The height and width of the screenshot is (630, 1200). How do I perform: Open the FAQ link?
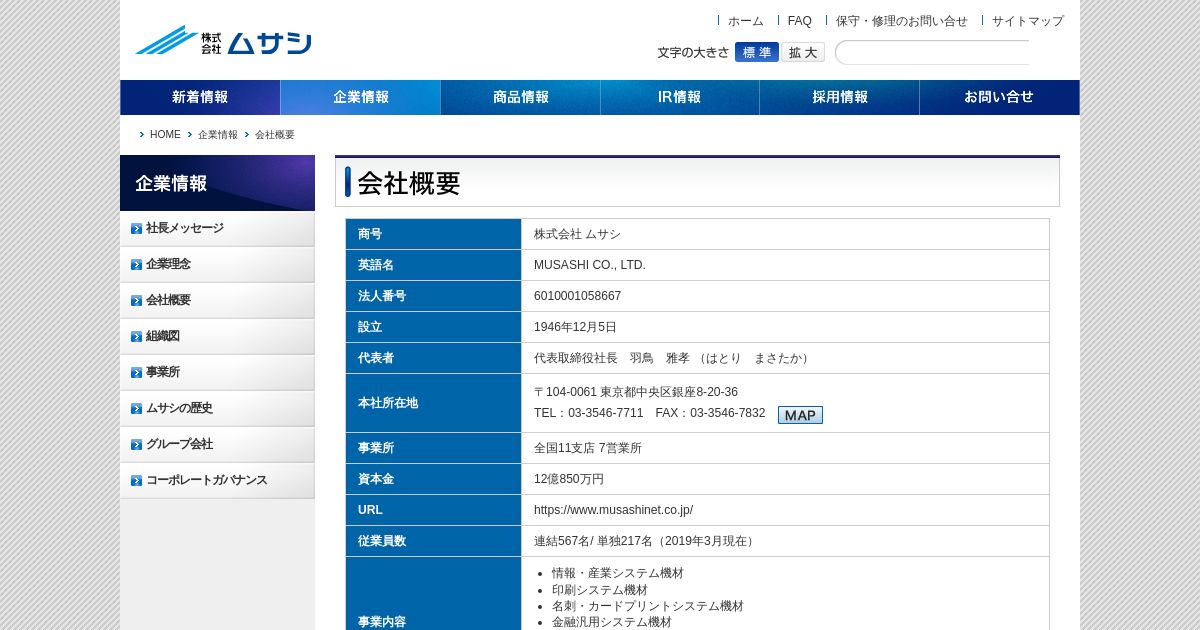(799, 21)
